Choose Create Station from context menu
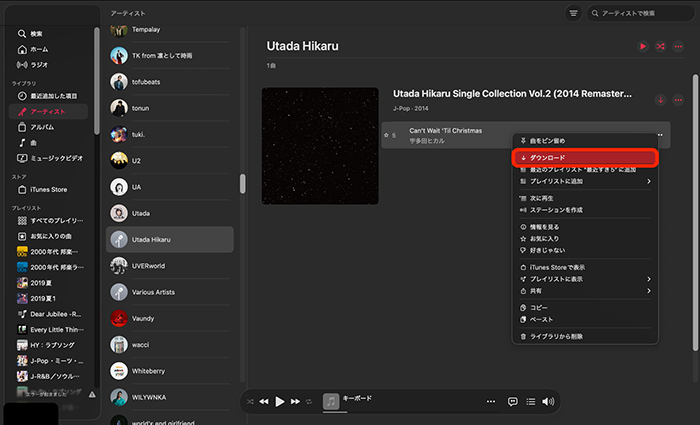Screen dimensions: 700x425 pos(585,210)
